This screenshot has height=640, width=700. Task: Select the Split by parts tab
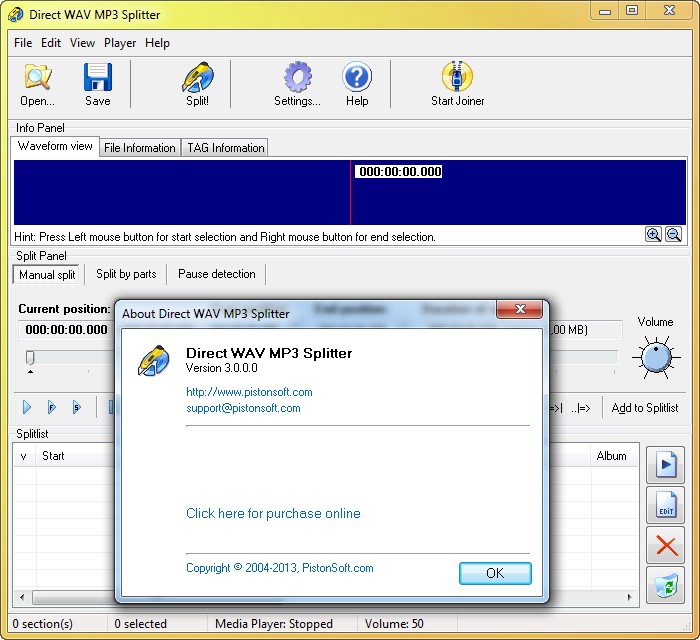click(x=126, y=274)
